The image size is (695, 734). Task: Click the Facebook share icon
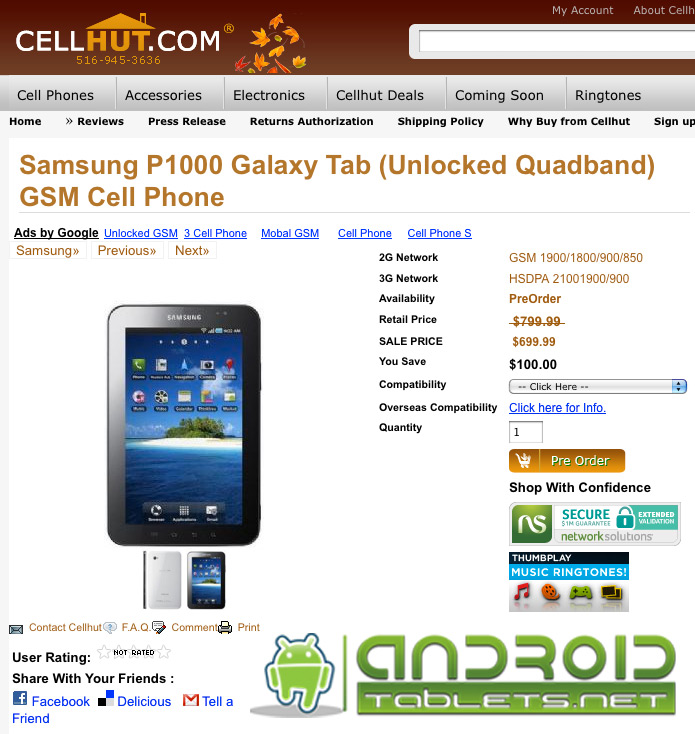click(20, 698)
